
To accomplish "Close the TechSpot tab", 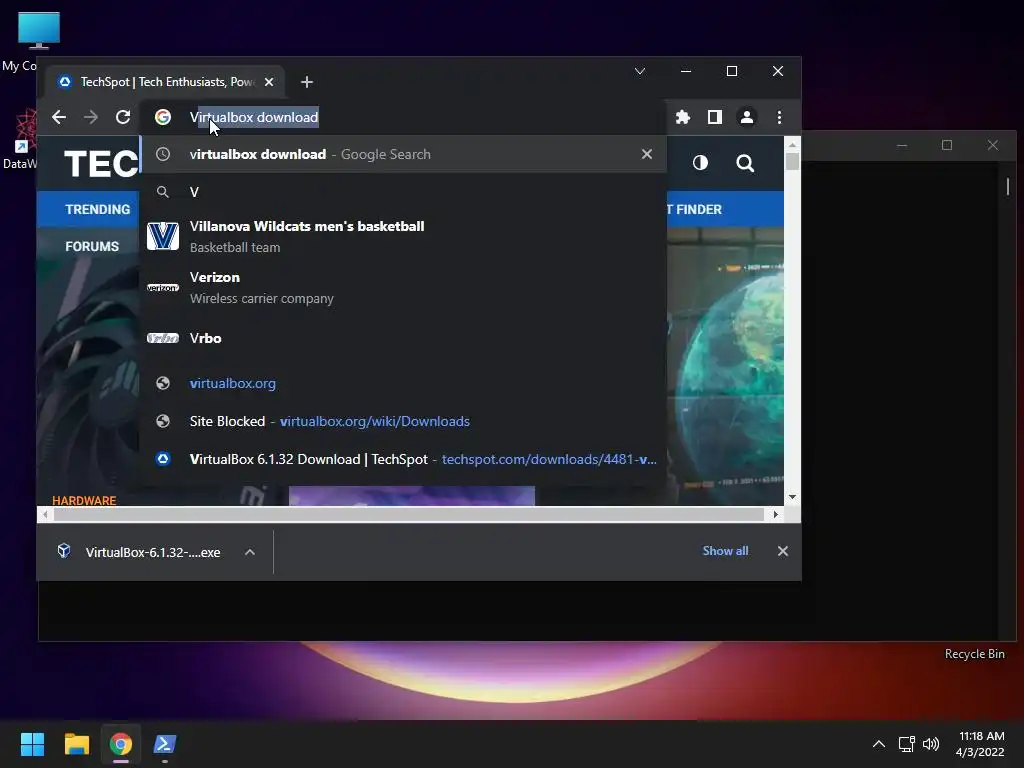I will 269,82.
